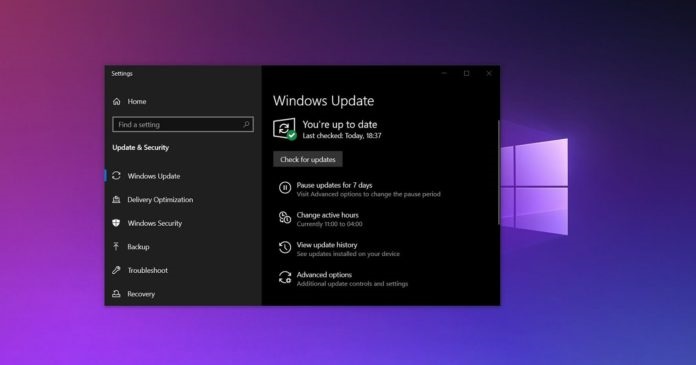The width and height of the screenshot is (696, 365).
Task: Close the Settings window
Action: coord(489,73)
